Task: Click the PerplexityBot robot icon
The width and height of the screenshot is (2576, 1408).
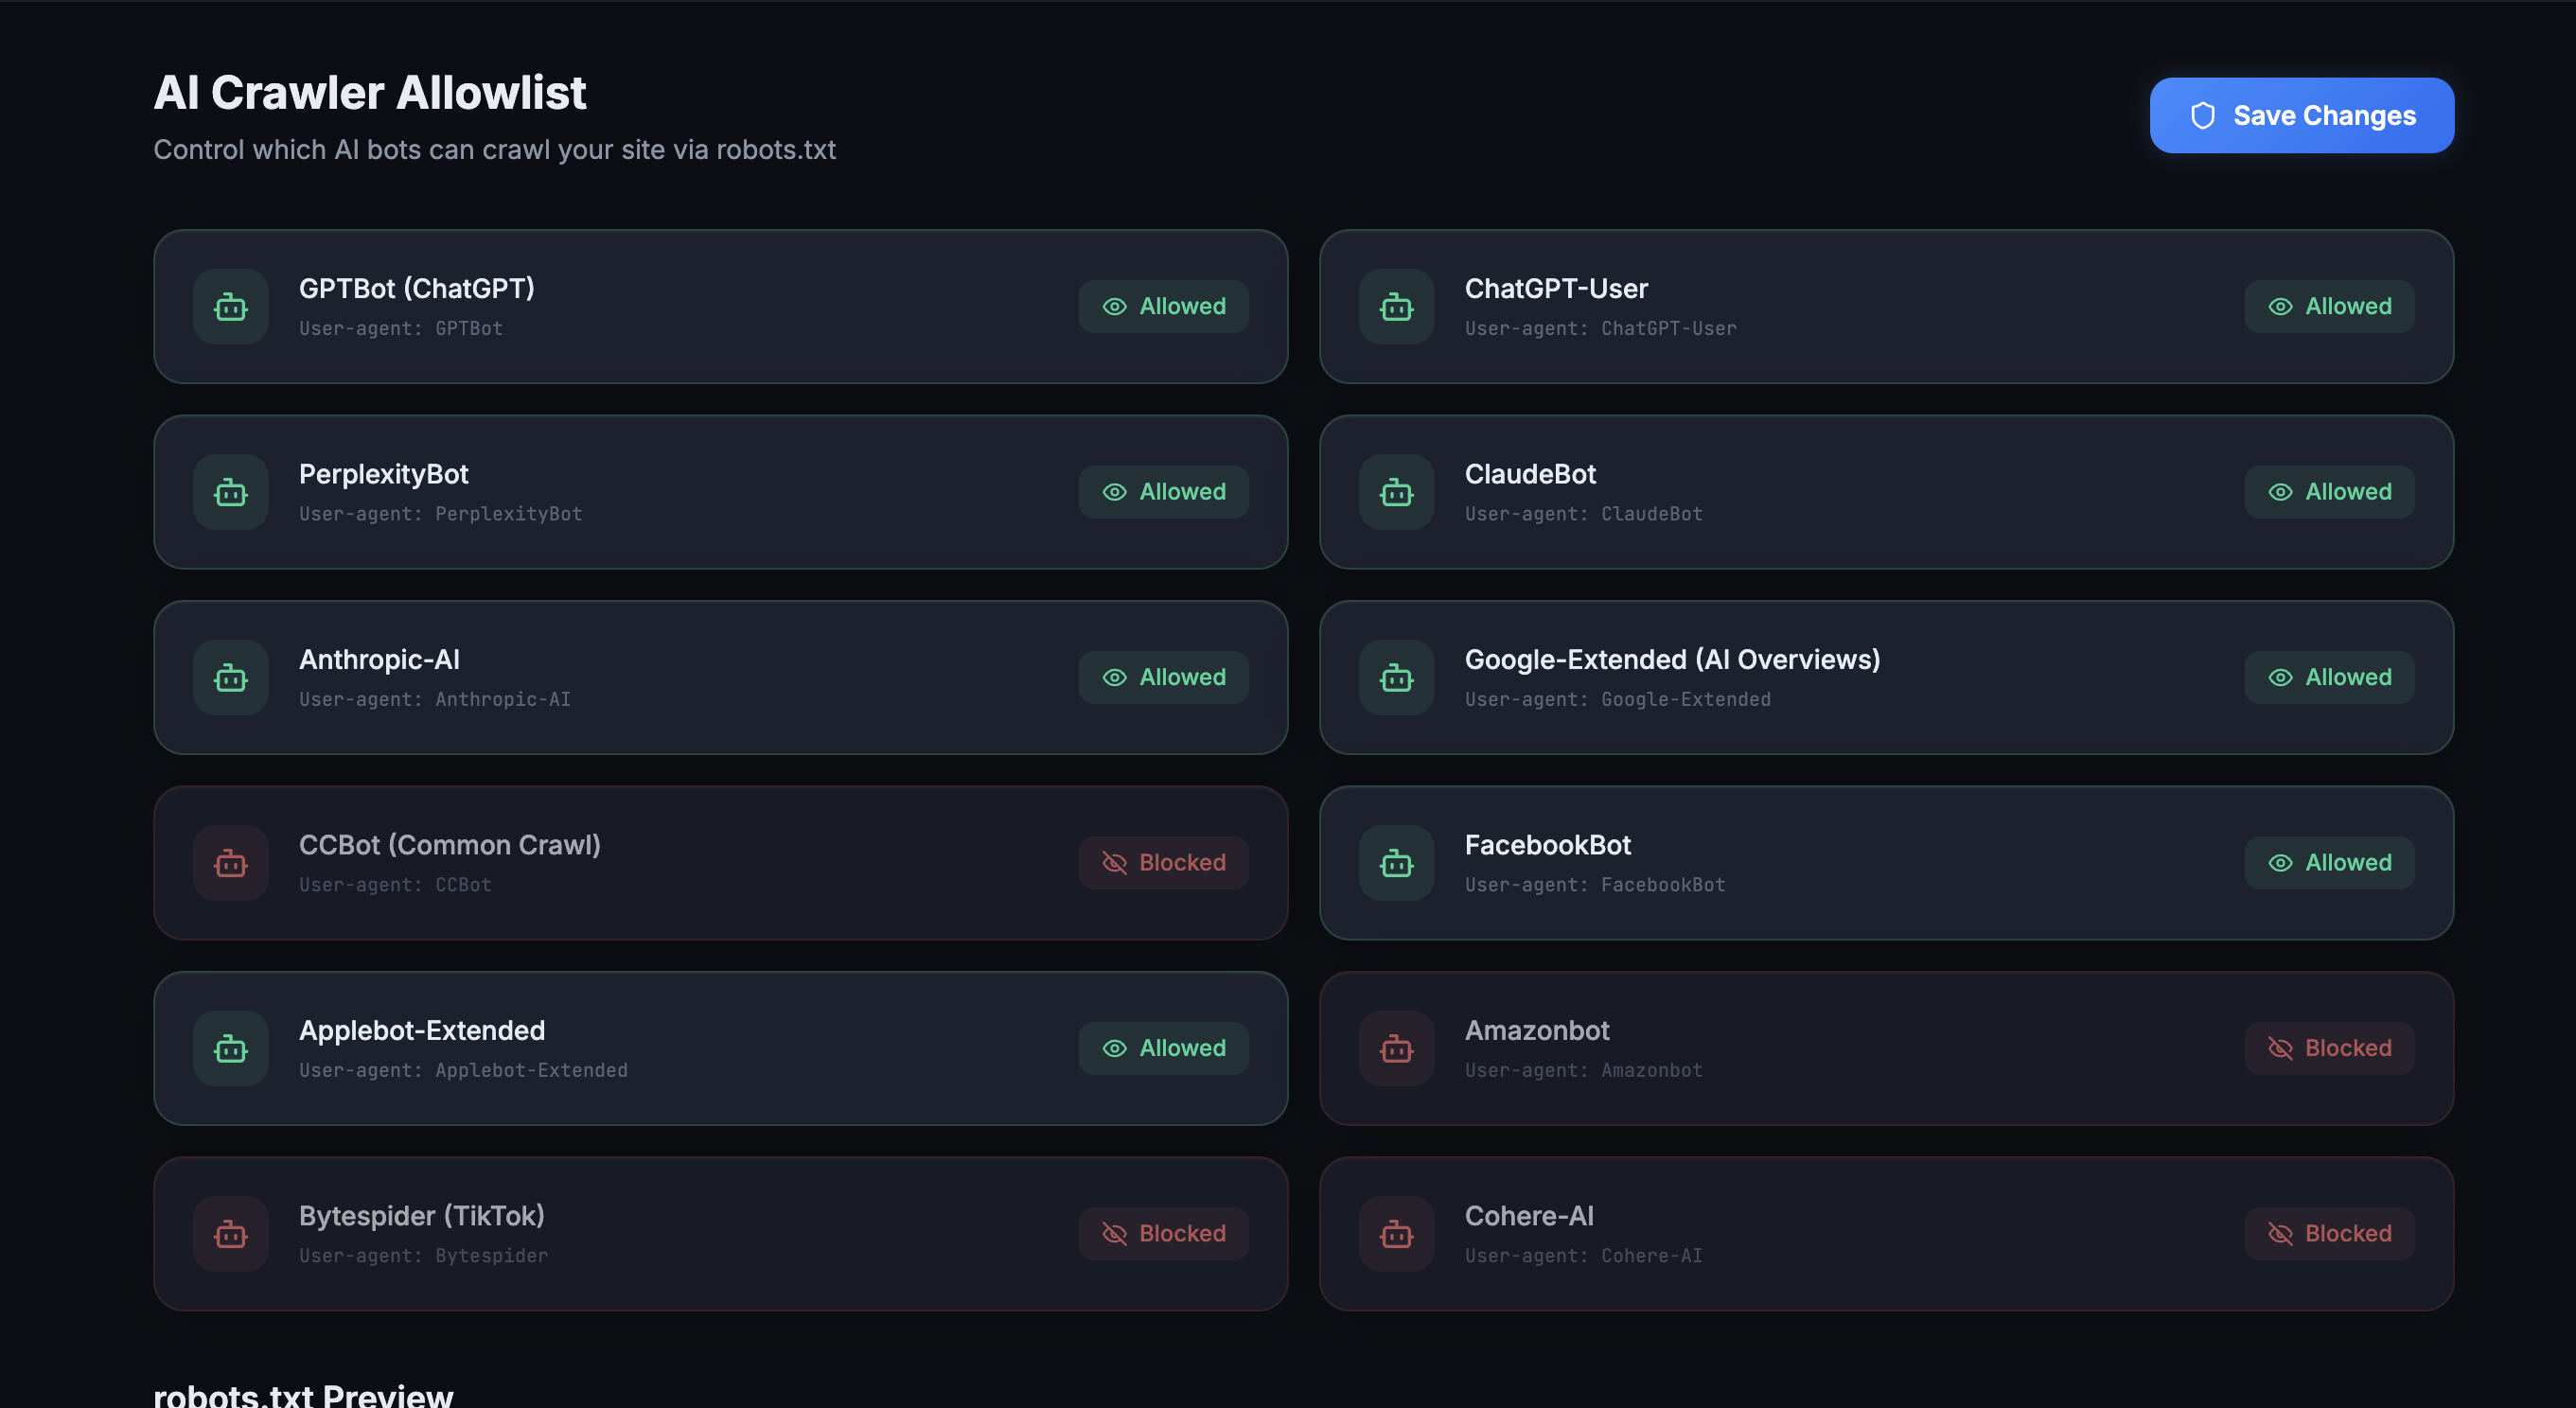Action: tap(230, 491)
